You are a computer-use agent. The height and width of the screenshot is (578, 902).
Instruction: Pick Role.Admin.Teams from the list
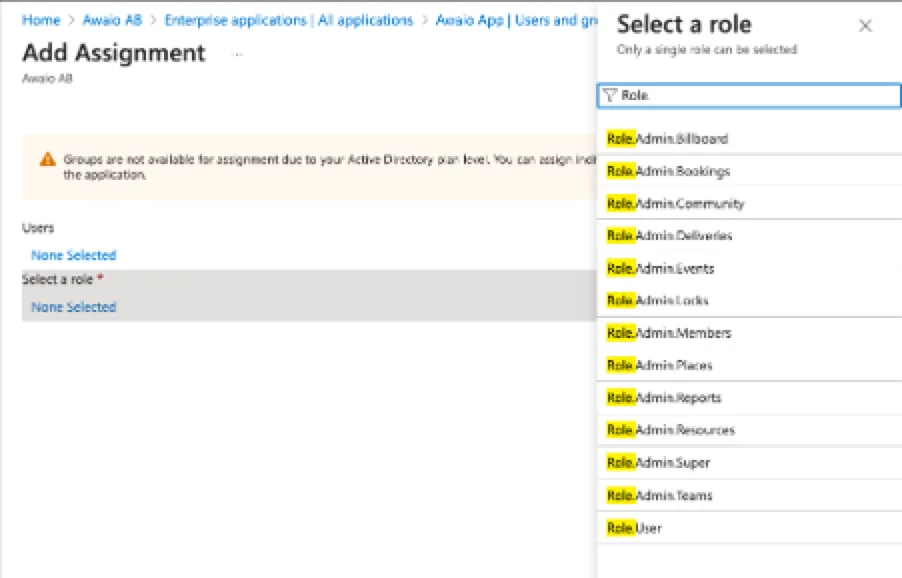pos(750,495)
